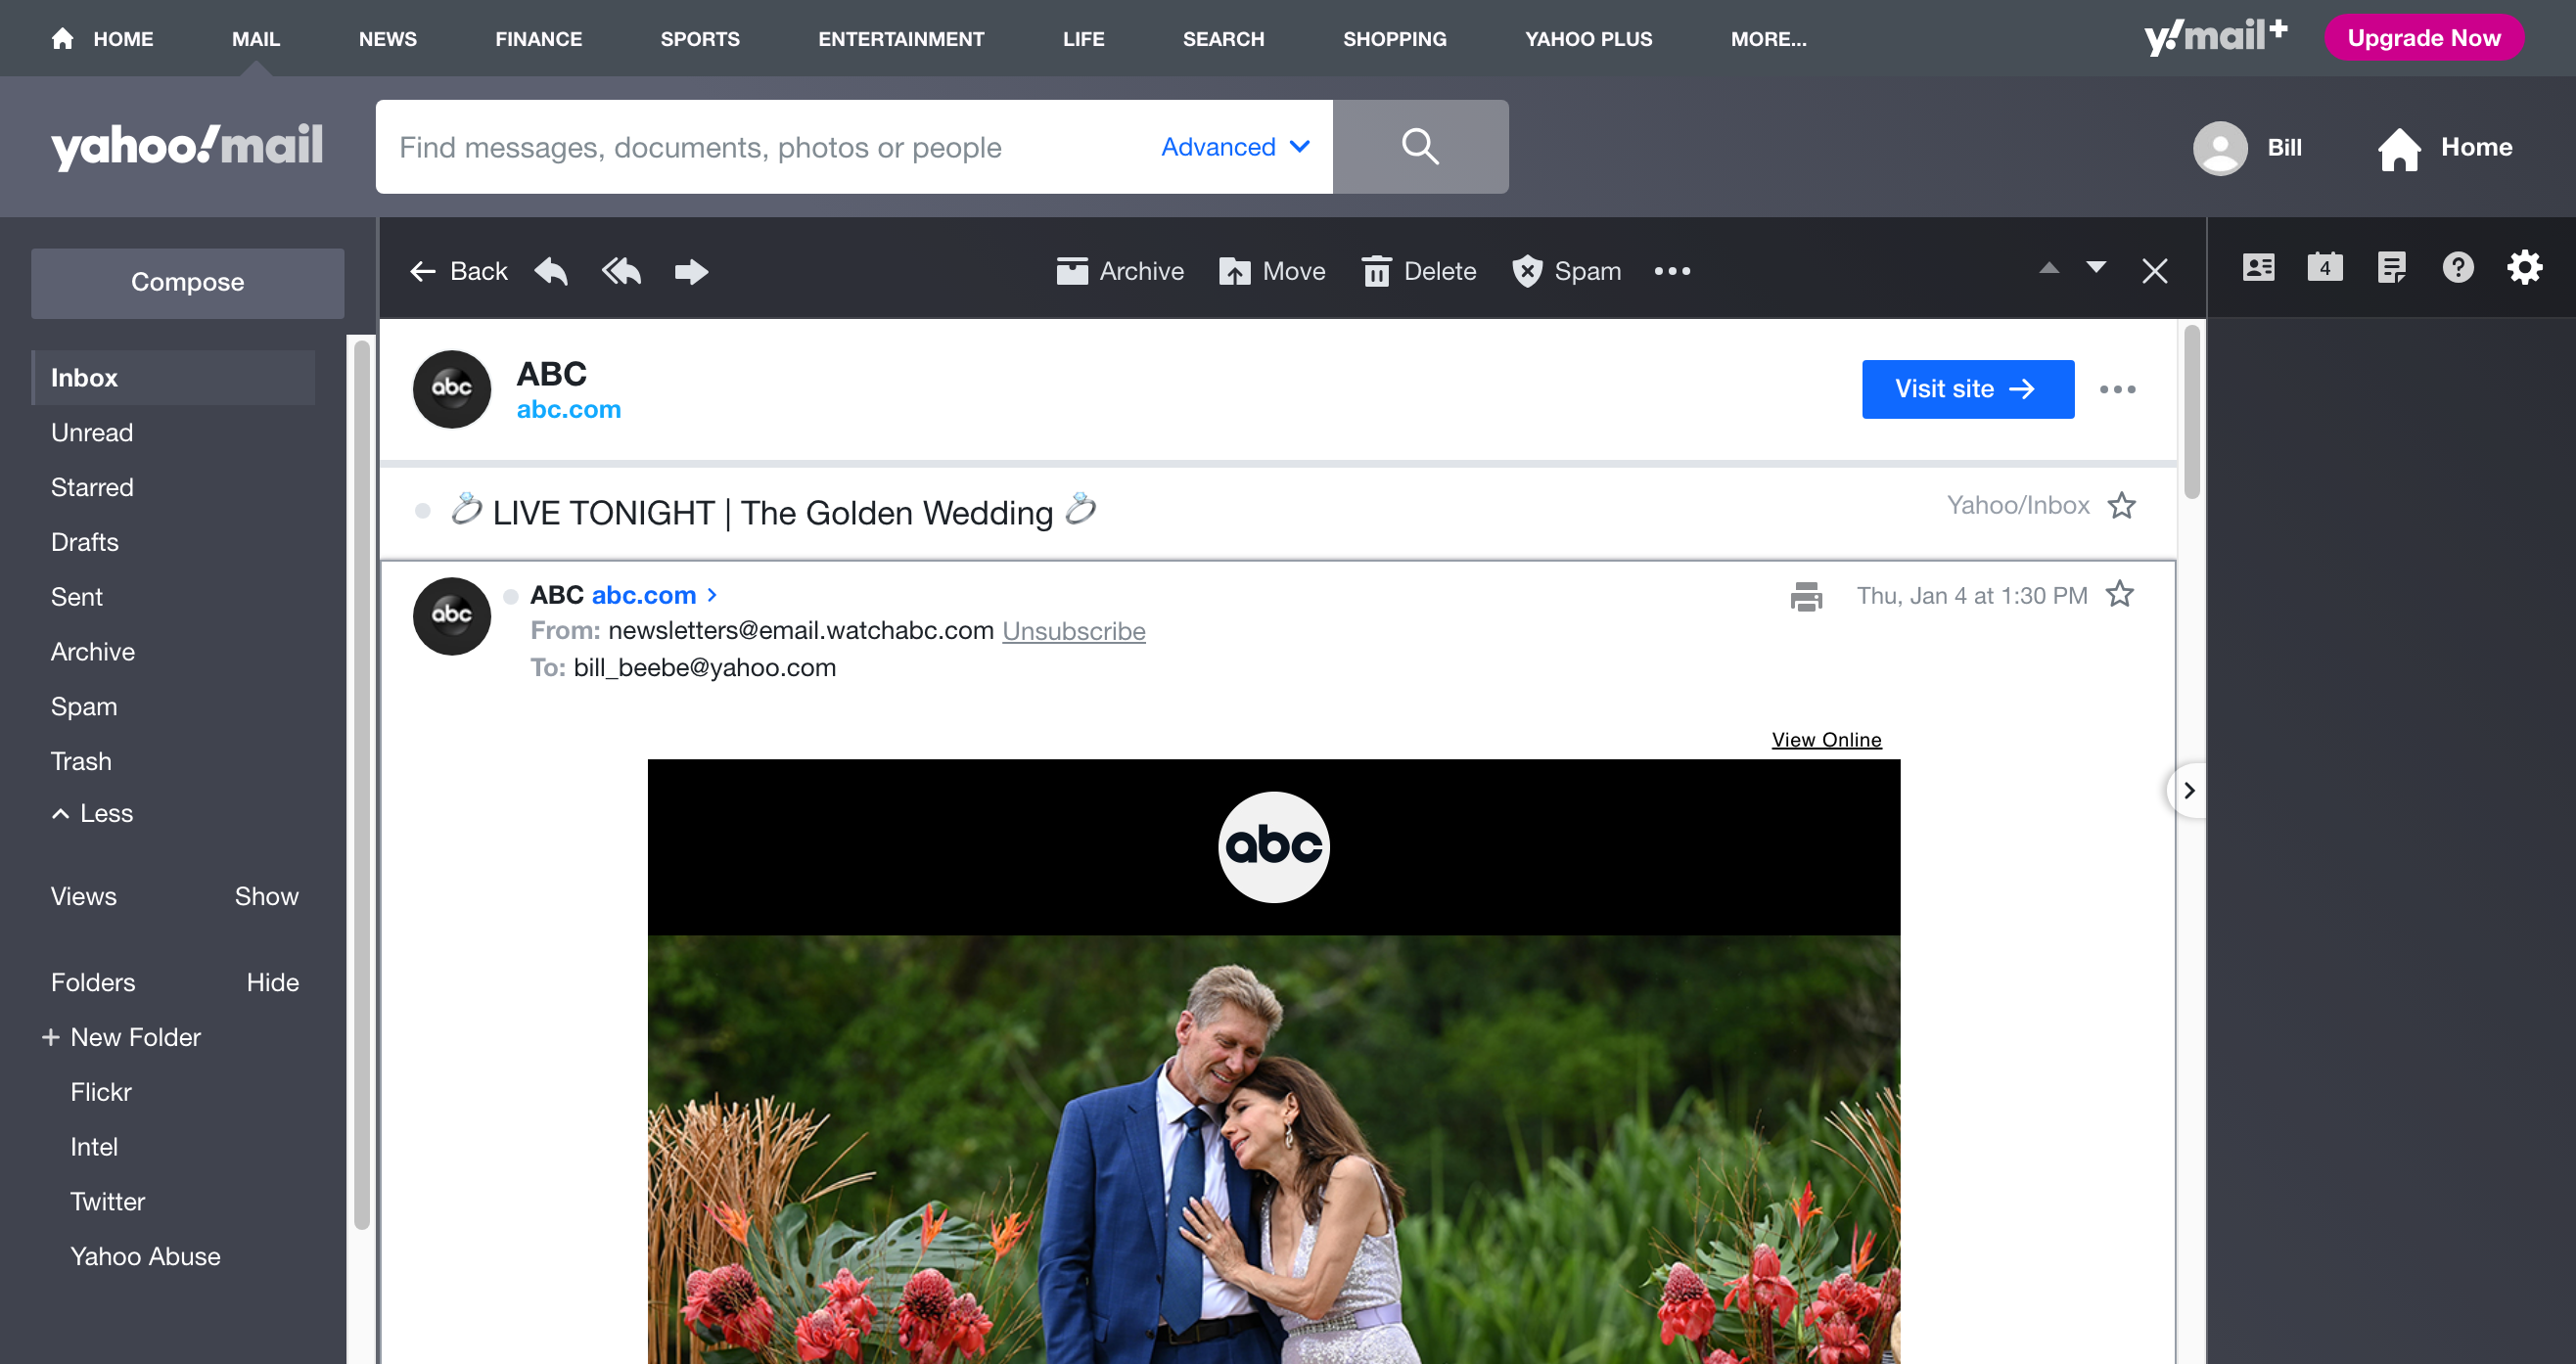
Task: Toggle unread dot beside subject line
Action: click(x=423, y=512)
